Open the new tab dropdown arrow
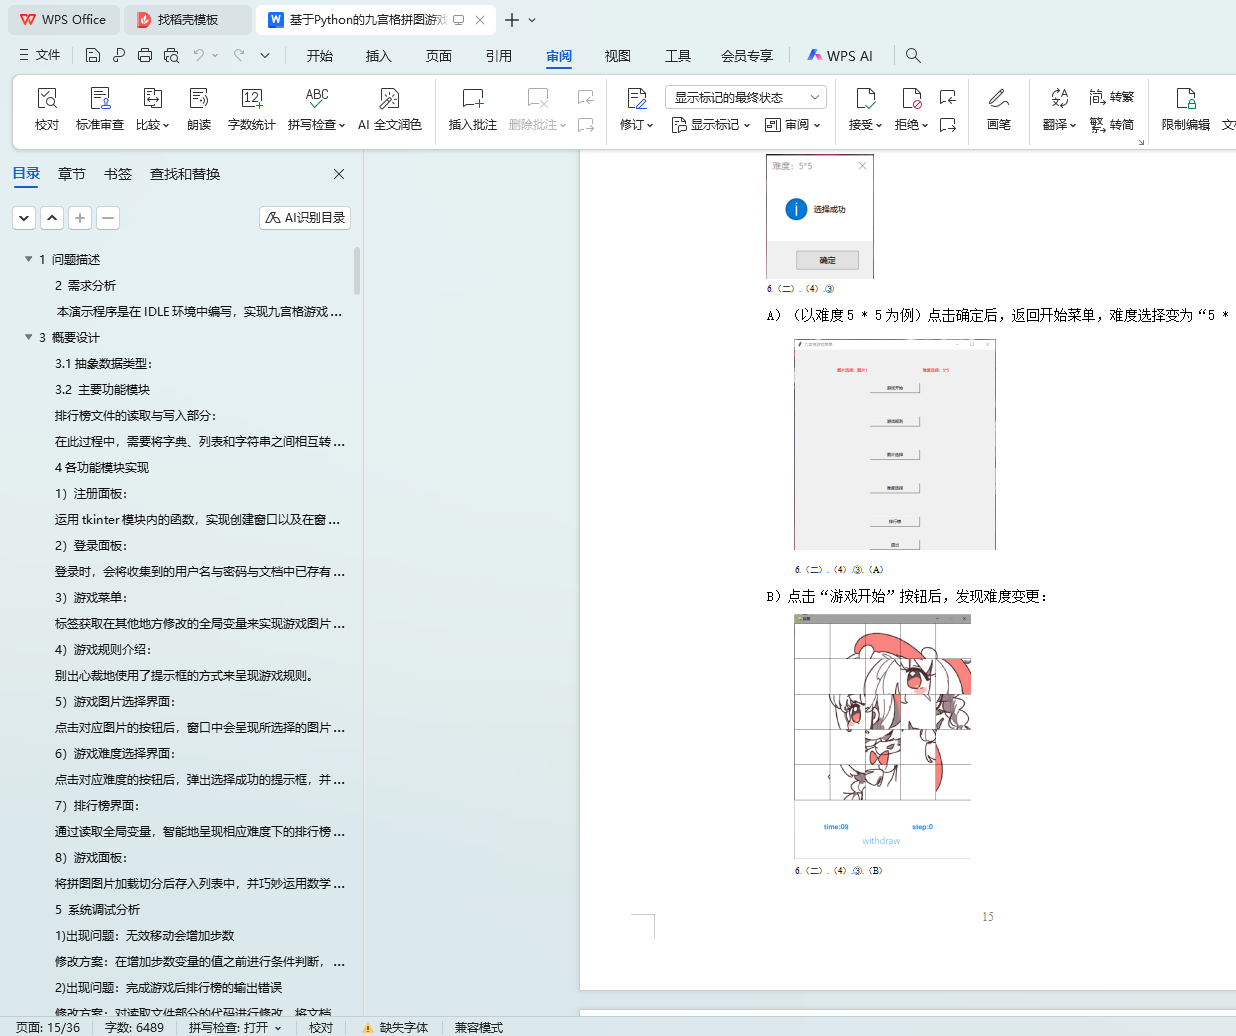 click(532, 20)
